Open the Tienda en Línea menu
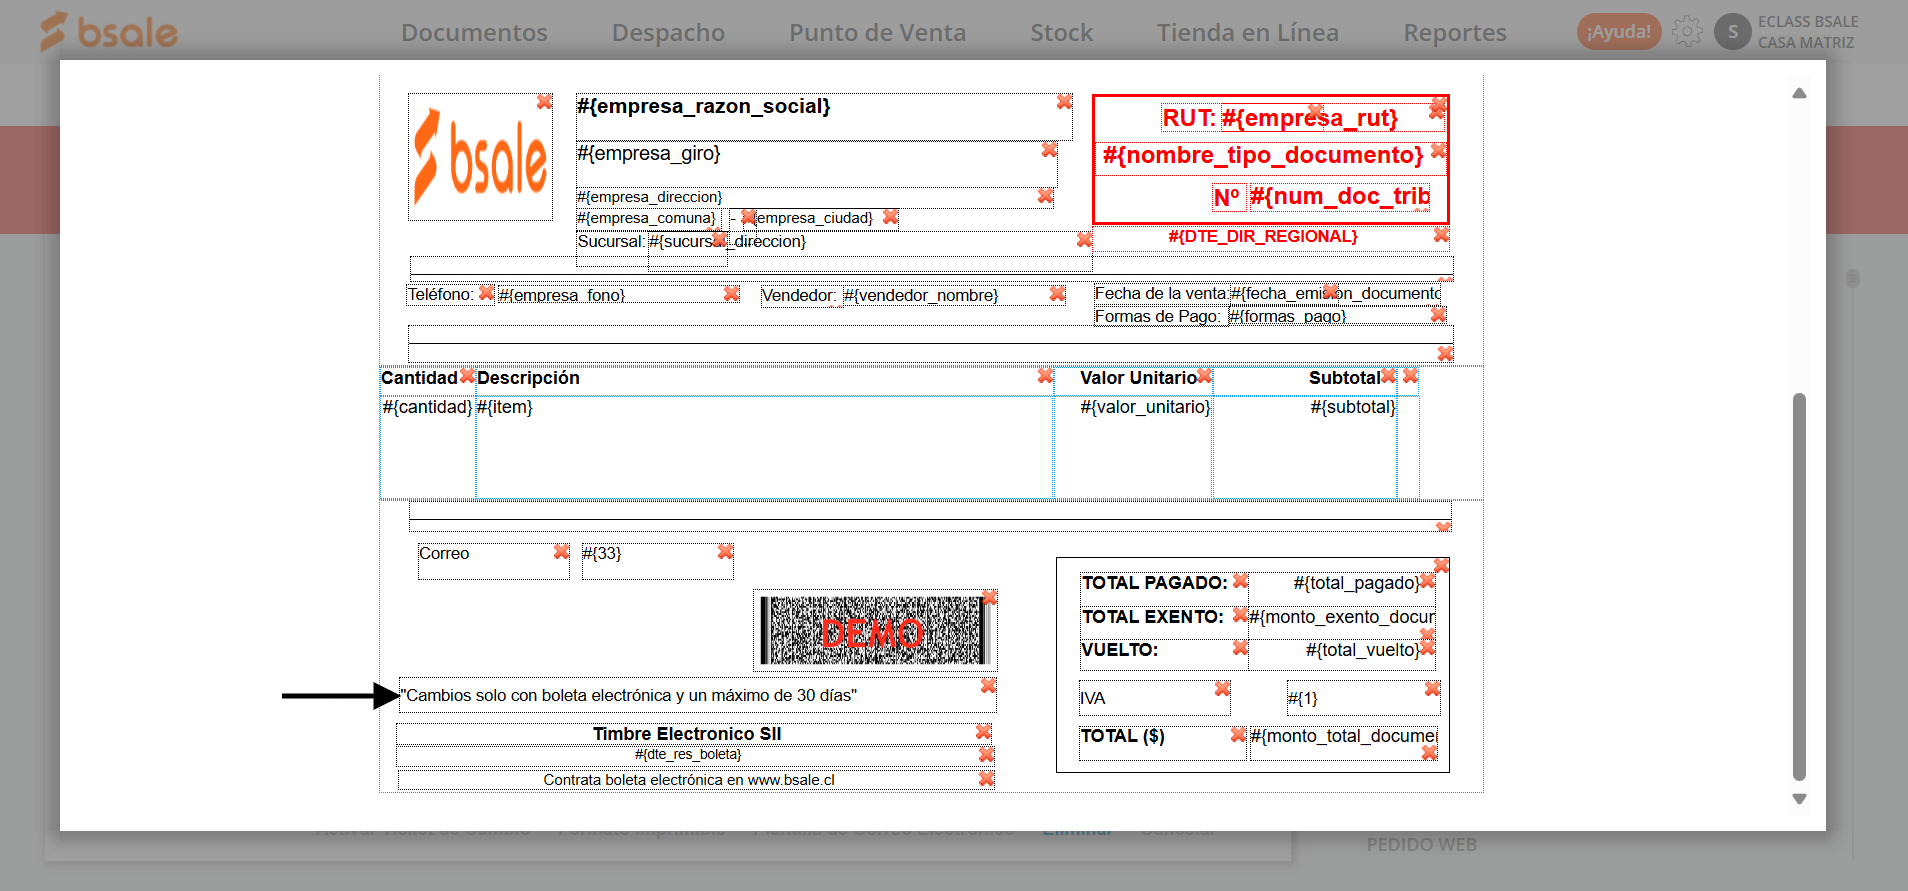This screenshot has width=1908, height=891. (x=1247, y=33)
